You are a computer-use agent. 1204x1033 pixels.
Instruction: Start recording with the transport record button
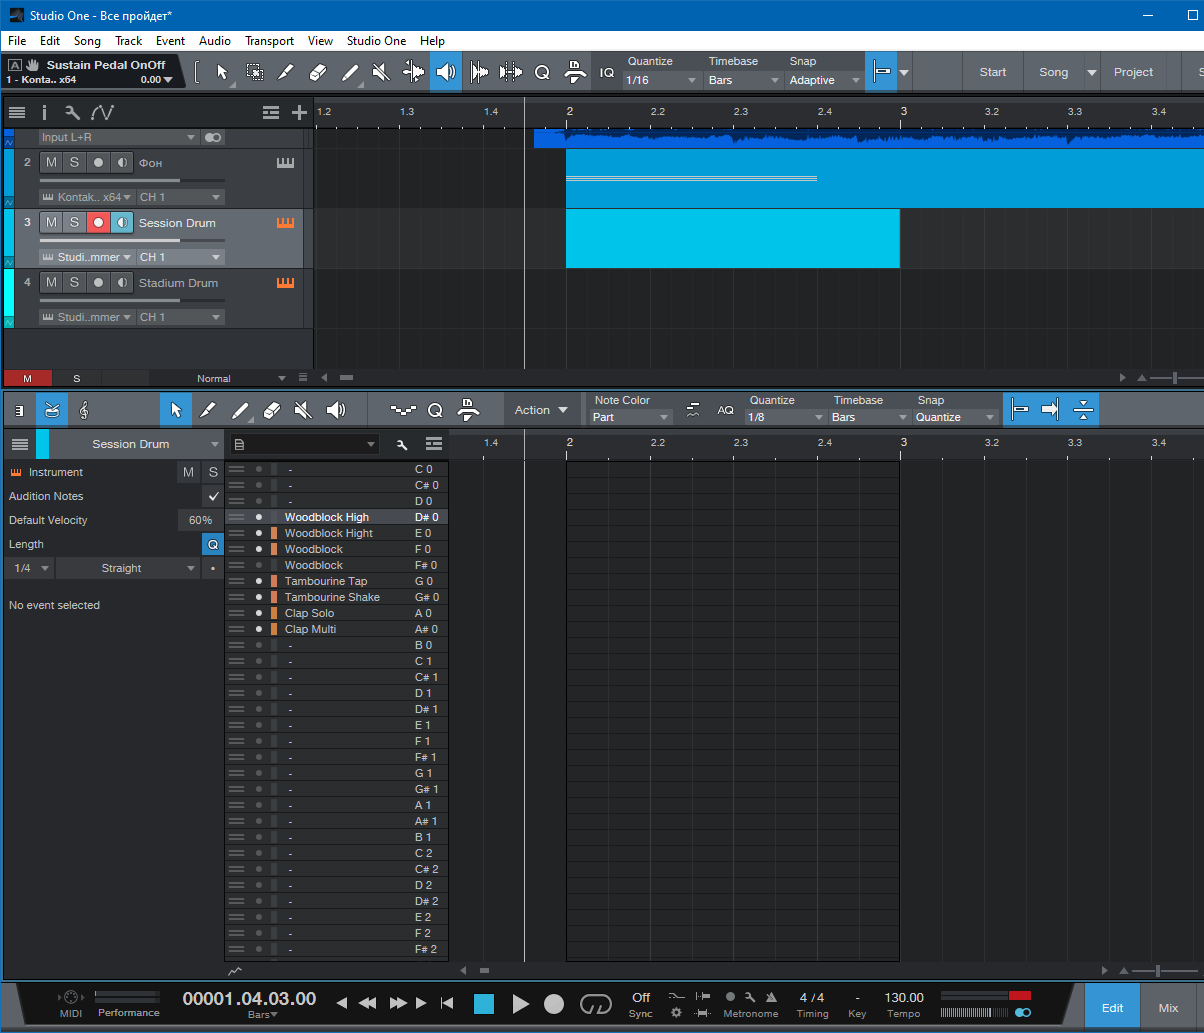coord(554,1004)
